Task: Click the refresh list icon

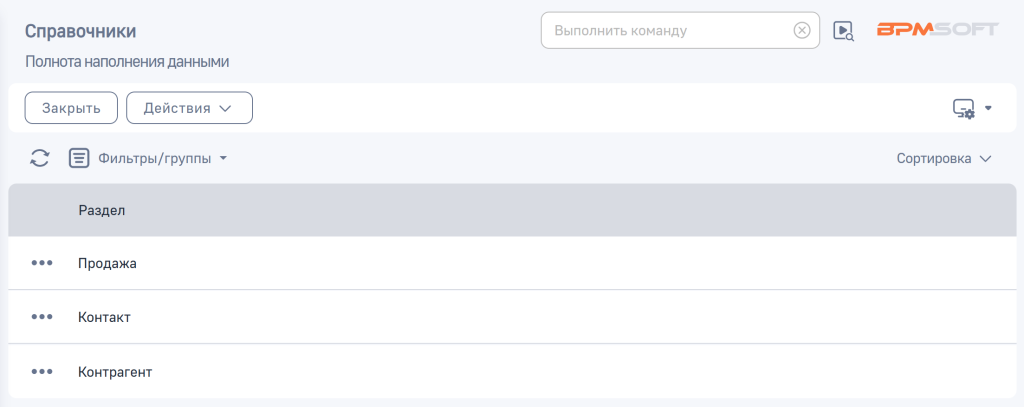Action: click(x=40, y=158)
